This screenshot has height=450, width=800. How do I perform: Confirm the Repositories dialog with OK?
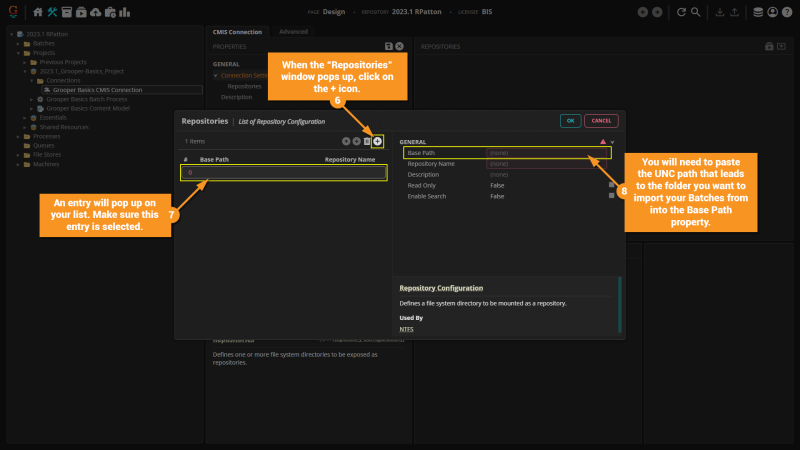570,121
